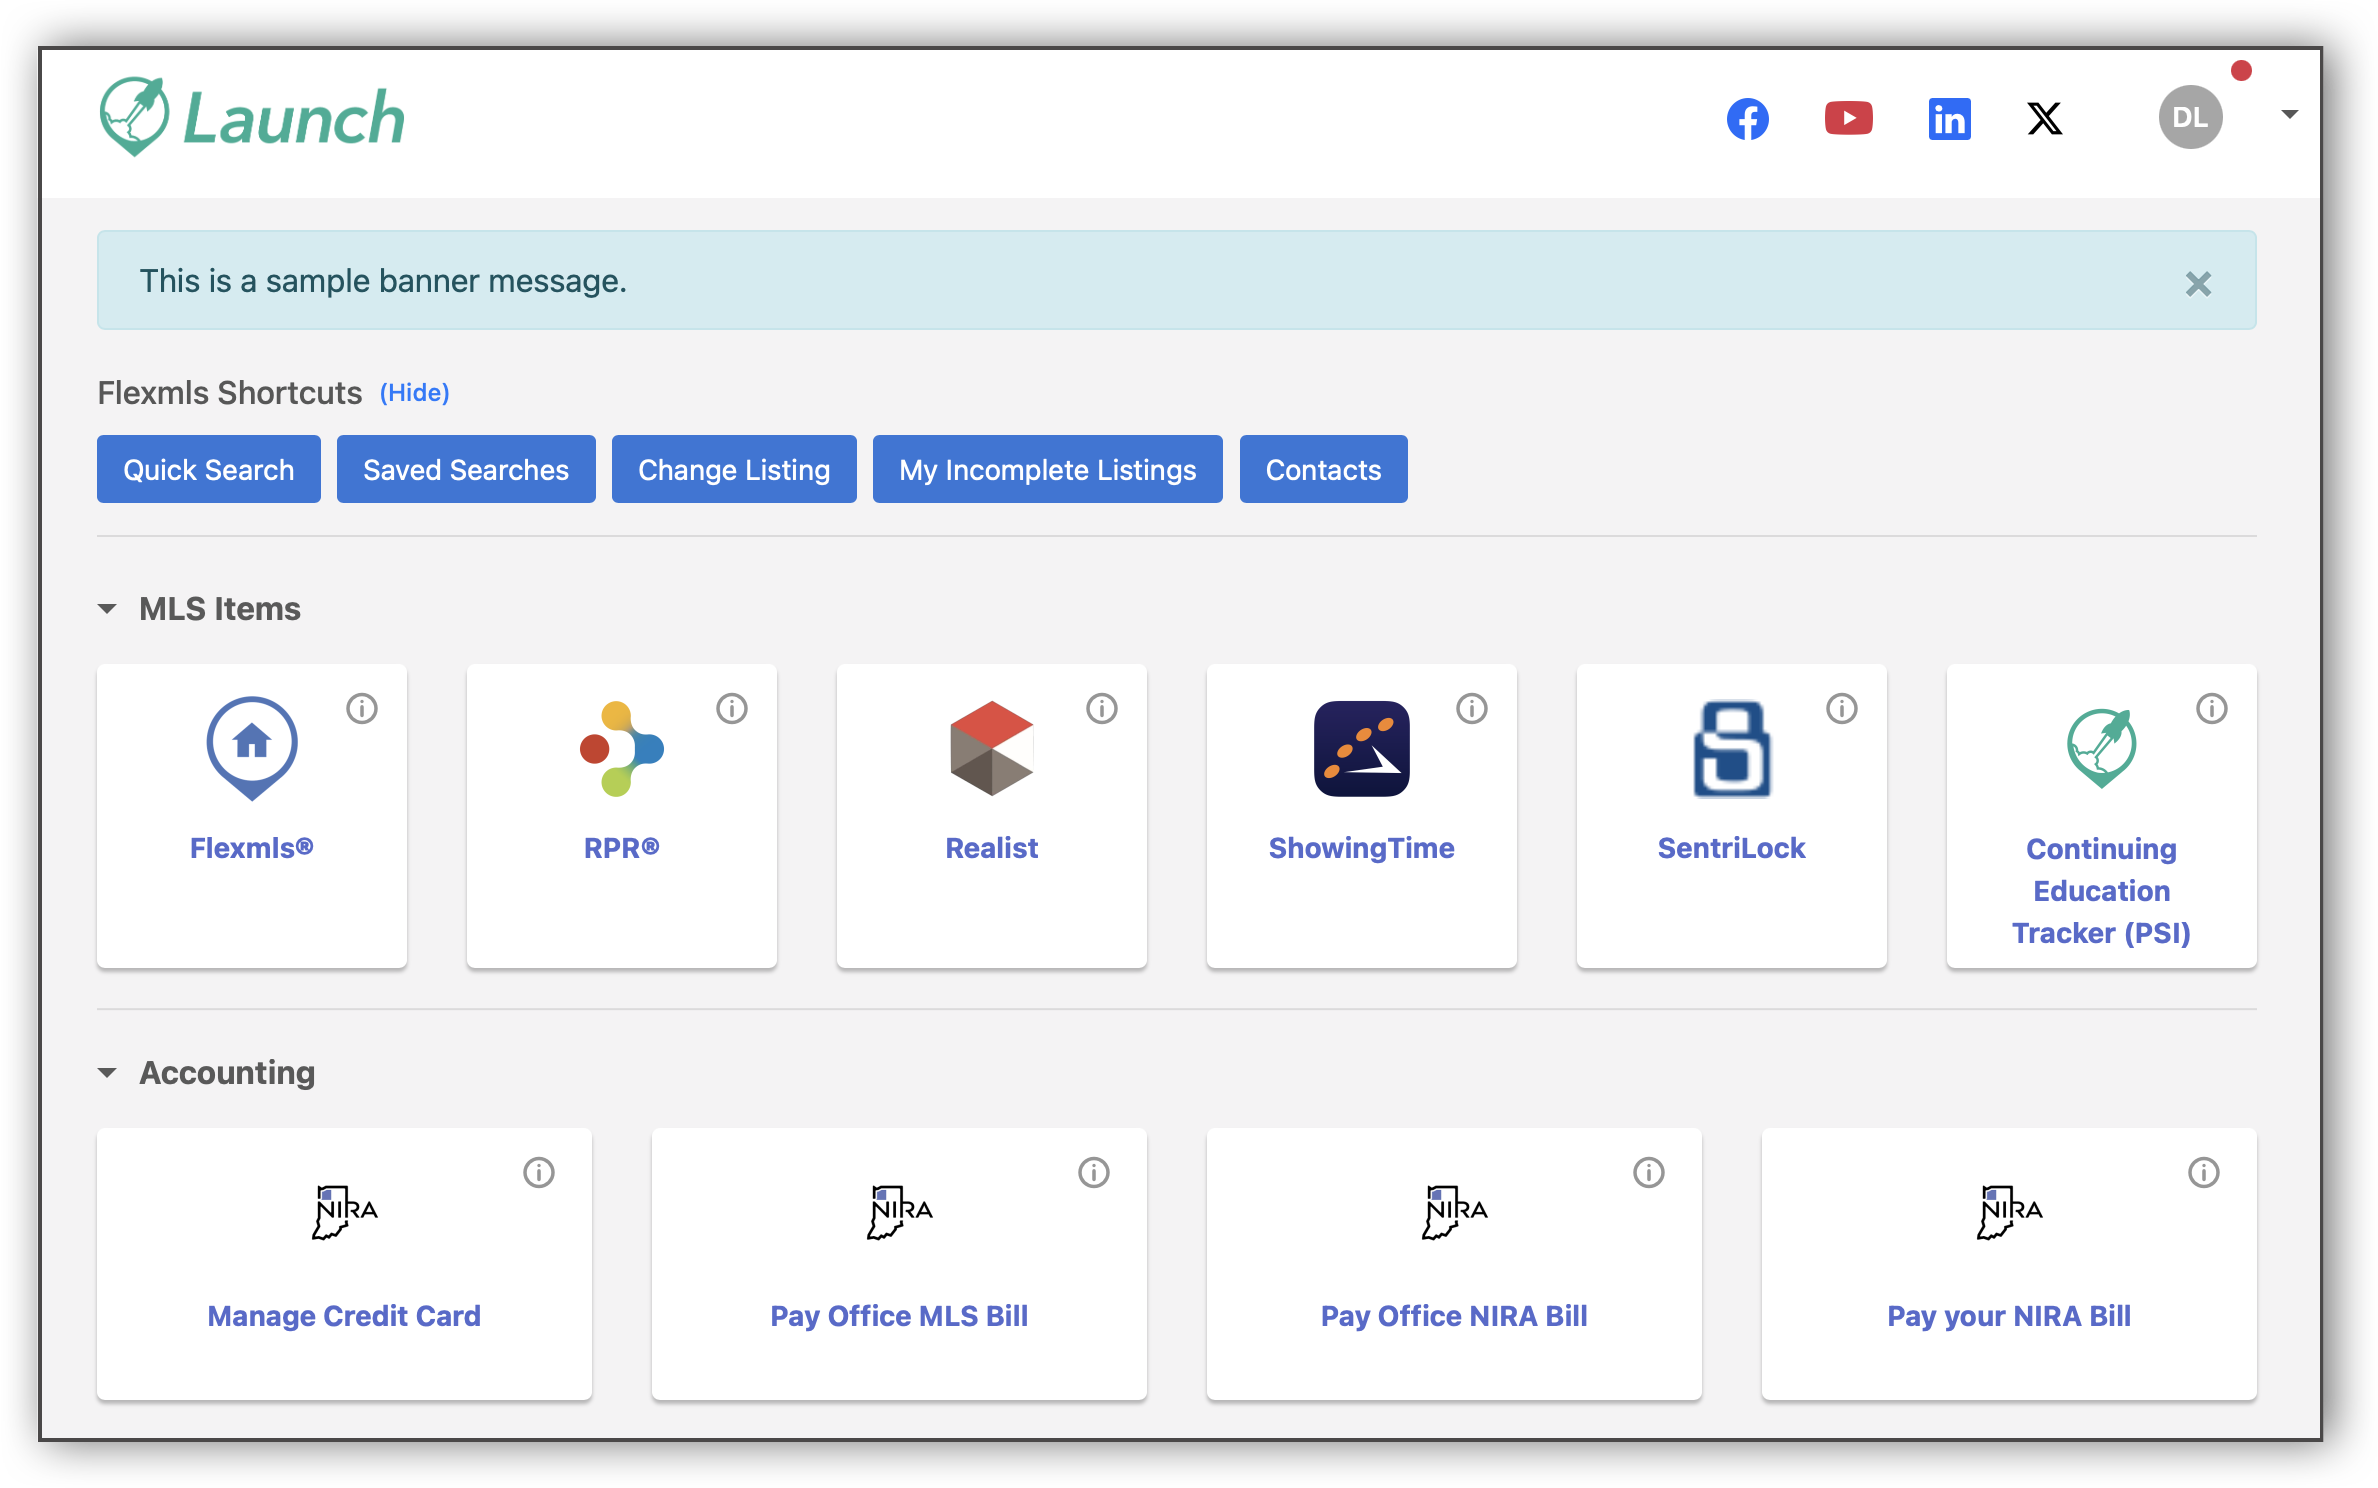Open the LinkedIn social icon

coord(1949,119)
